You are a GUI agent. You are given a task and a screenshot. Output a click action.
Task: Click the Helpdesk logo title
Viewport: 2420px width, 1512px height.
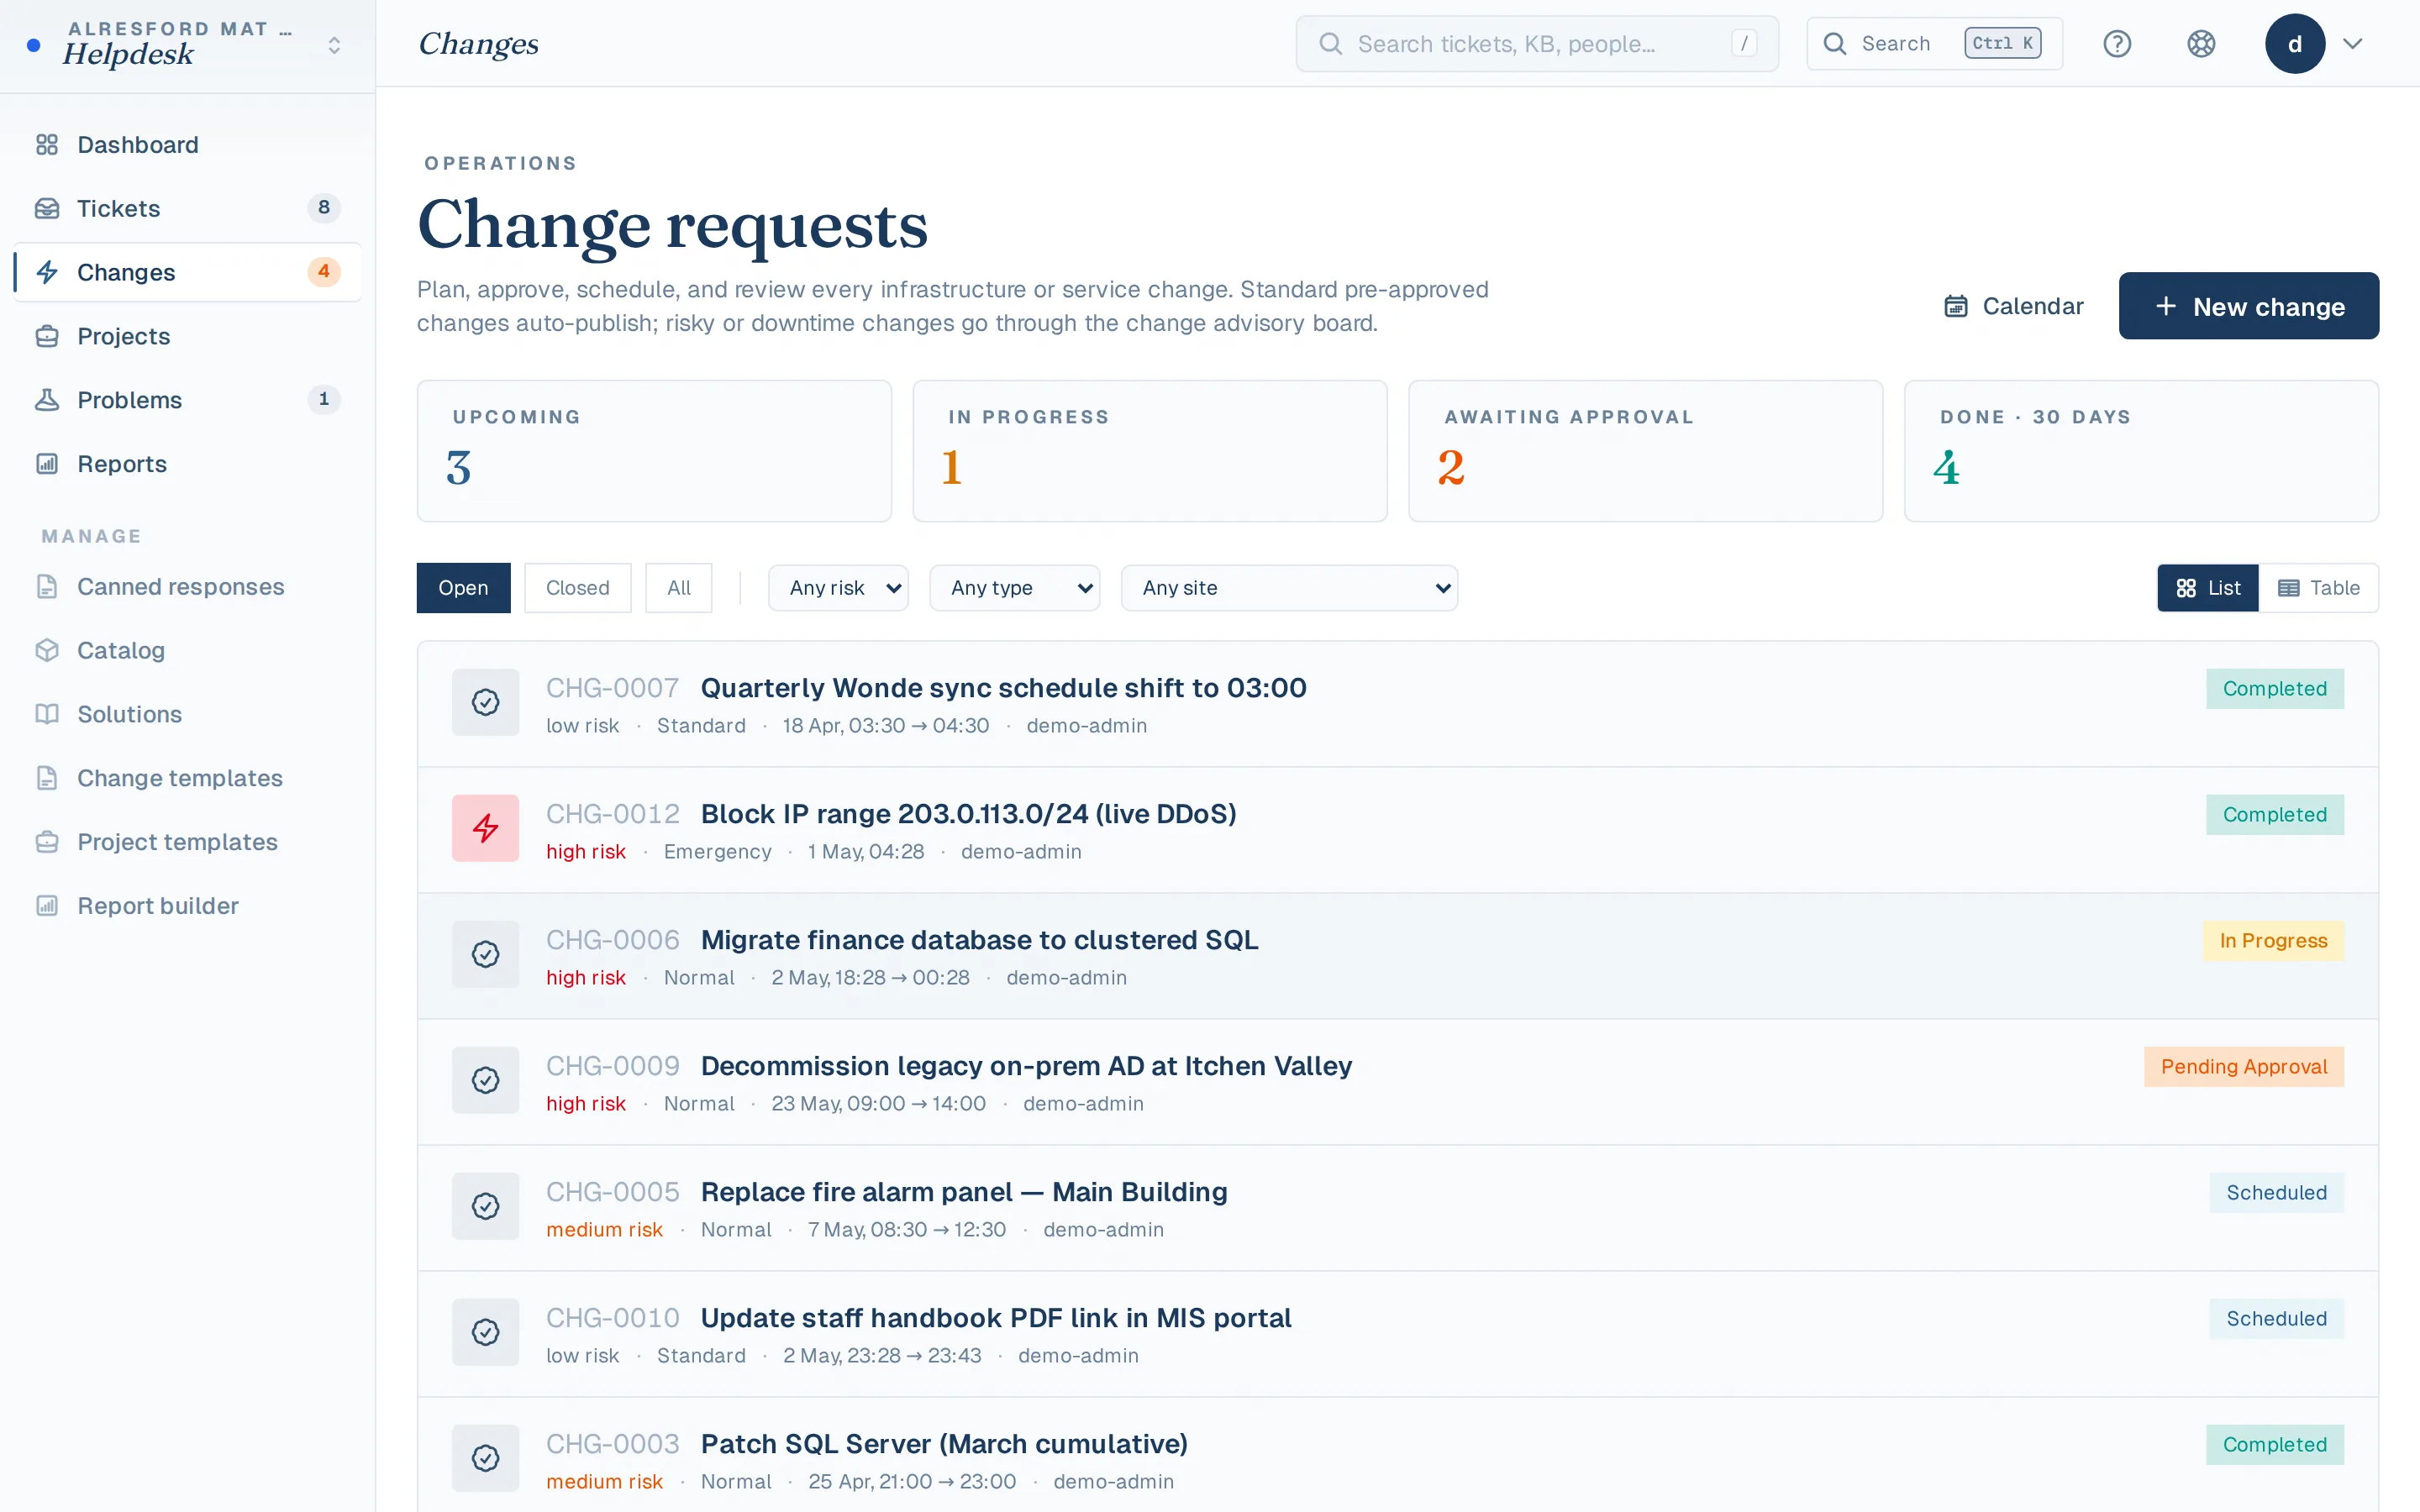point(127,54)
